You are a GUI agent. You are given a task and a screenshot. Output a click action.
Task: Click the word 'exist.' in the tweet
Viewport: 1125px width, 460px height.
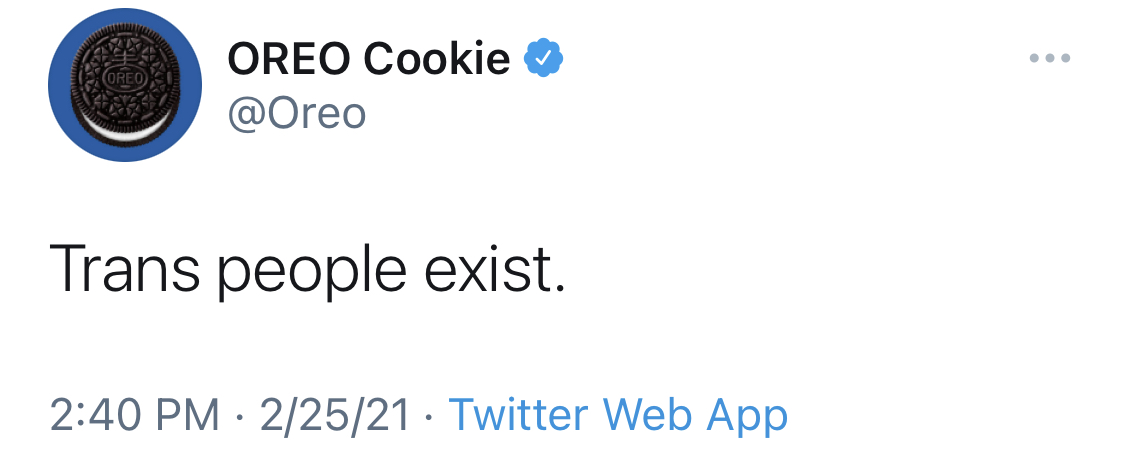tap(495, 268)
